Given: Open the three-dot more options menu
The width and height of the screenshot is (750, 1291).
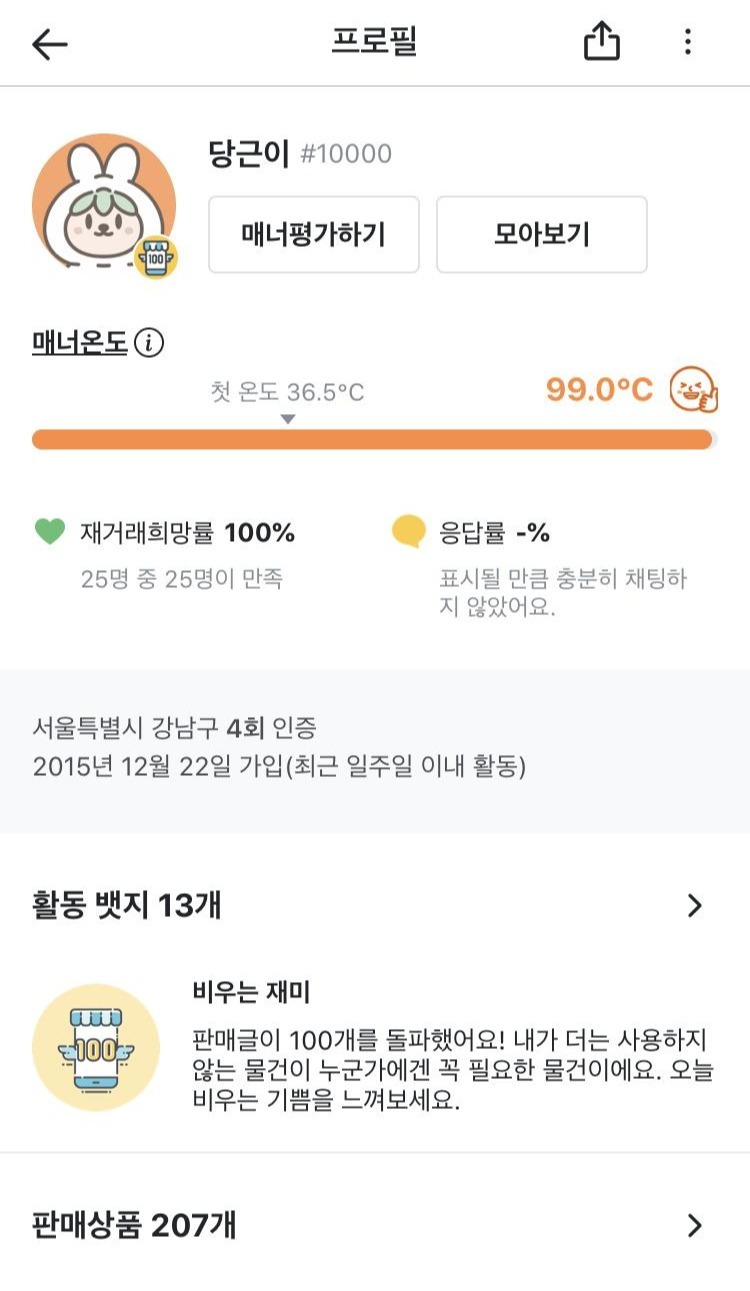Looking at the screenshot, I should click(687, 42).
